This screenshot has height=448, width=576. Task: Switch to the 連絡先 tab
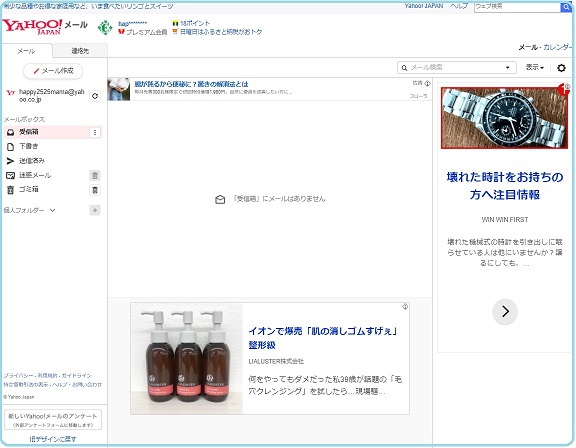coord(80,51)
